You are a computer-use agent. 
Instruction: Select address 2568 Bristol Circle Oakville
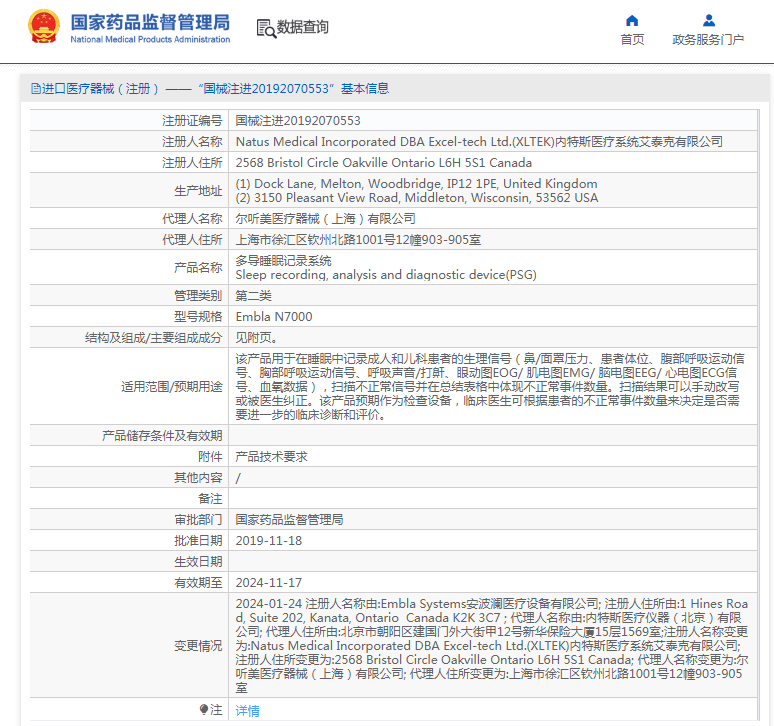point(384,162)
